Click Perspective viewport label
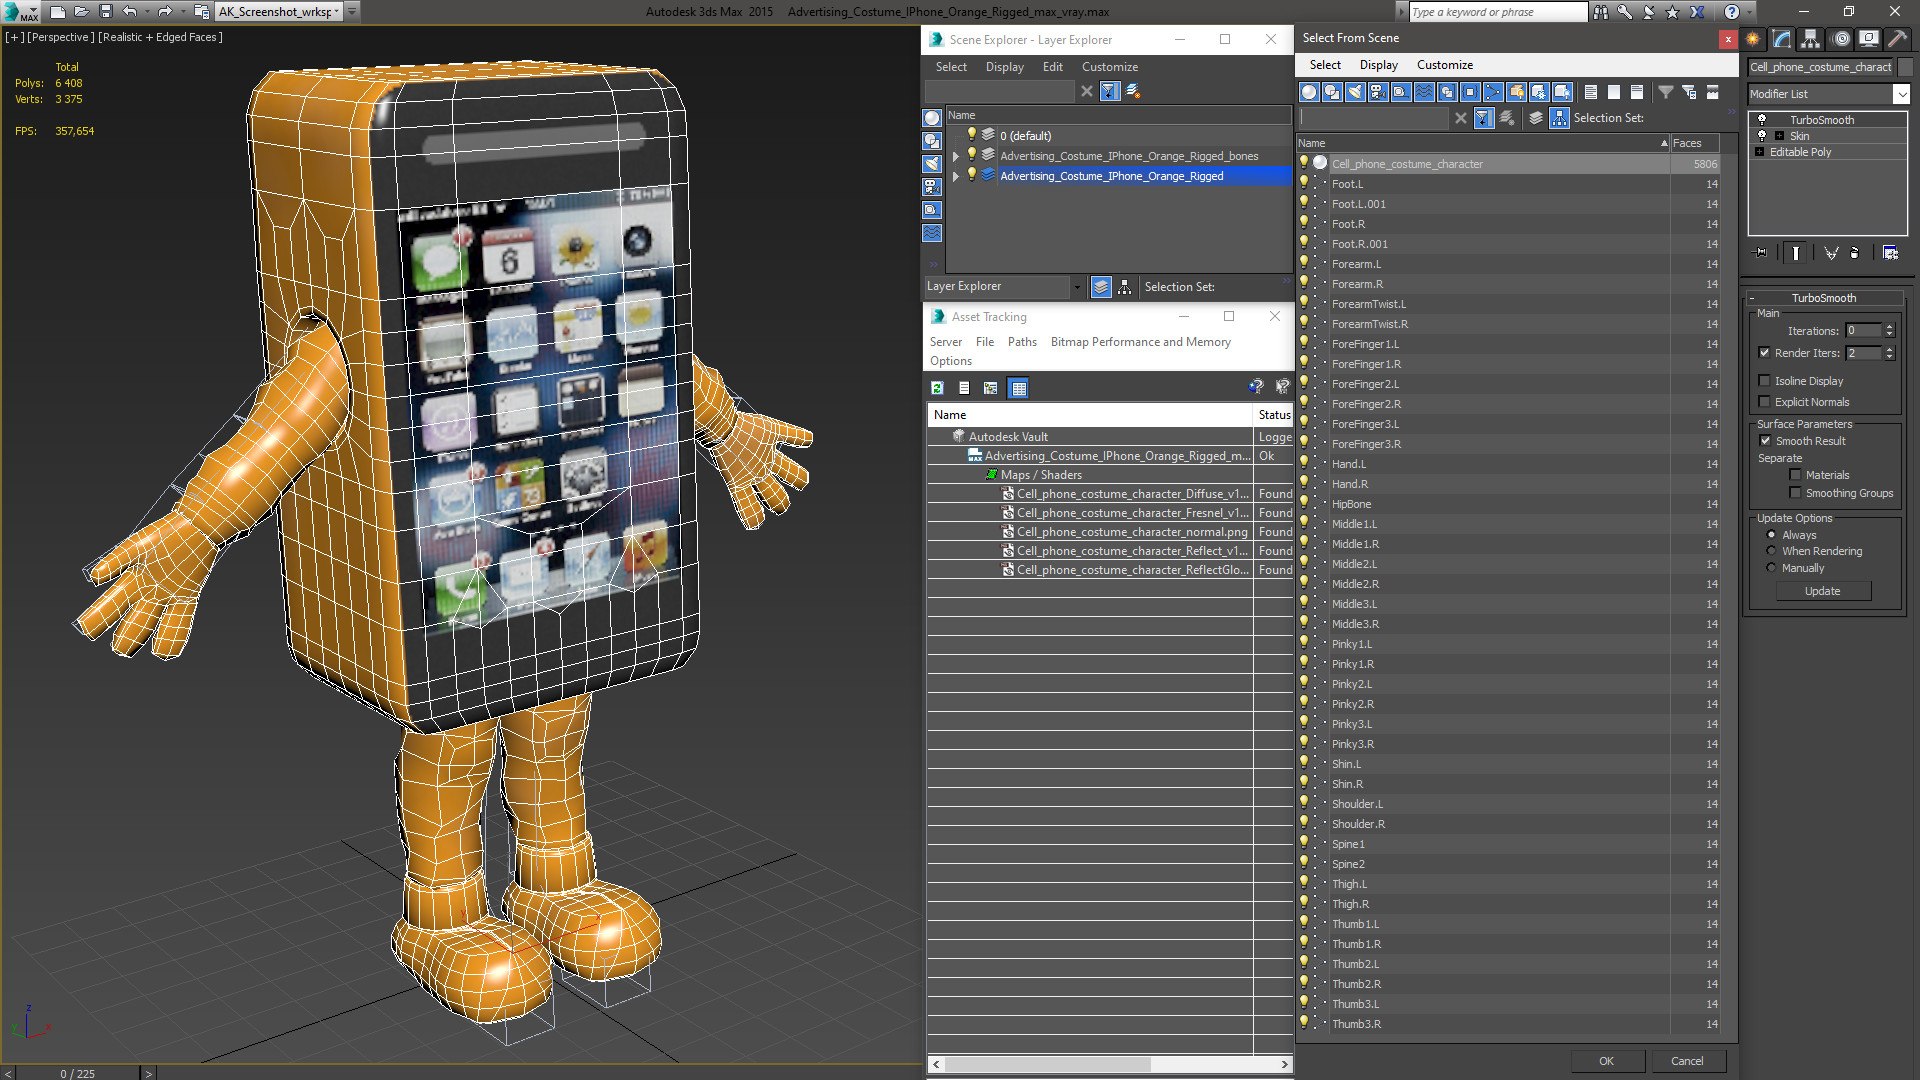This screenshot has height=1080, width=1920. pos(60,37)
